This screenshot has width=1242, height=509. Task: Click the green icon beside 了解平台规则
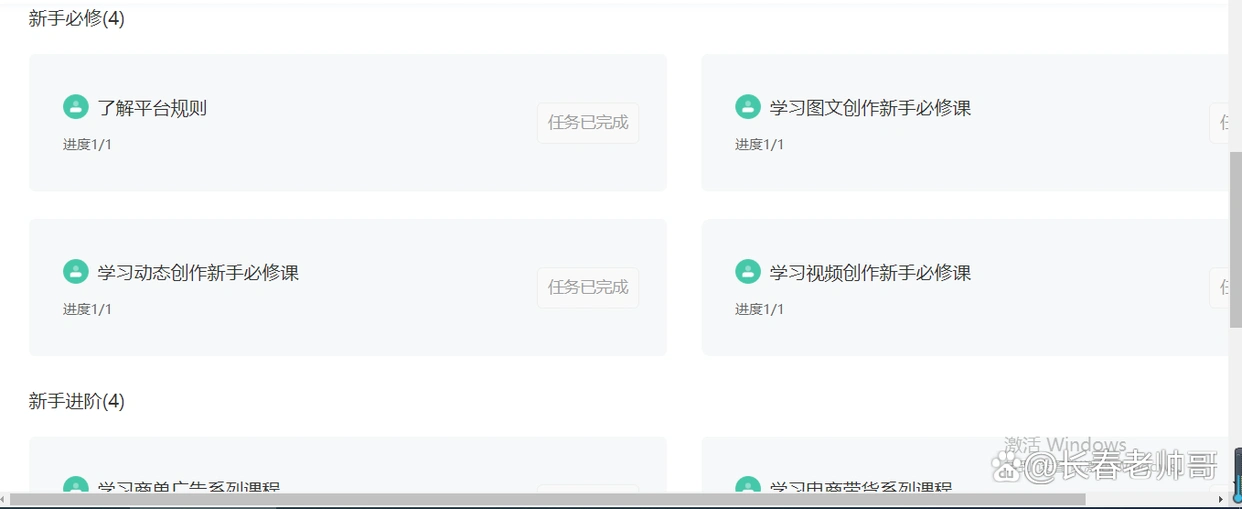pyautogui.click(x=76, y=107)
